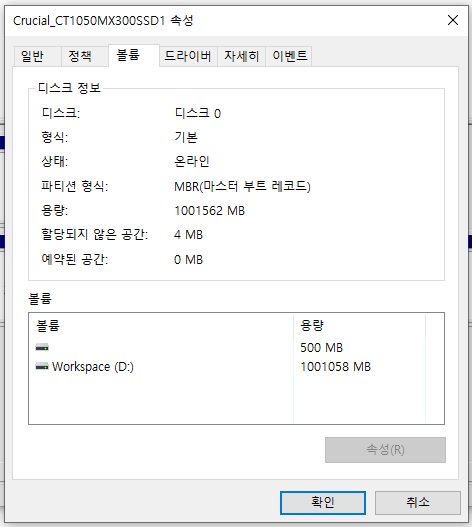Screen dimensions: 472x527
Task: Click the 확인 button
Action: point(323,502)
